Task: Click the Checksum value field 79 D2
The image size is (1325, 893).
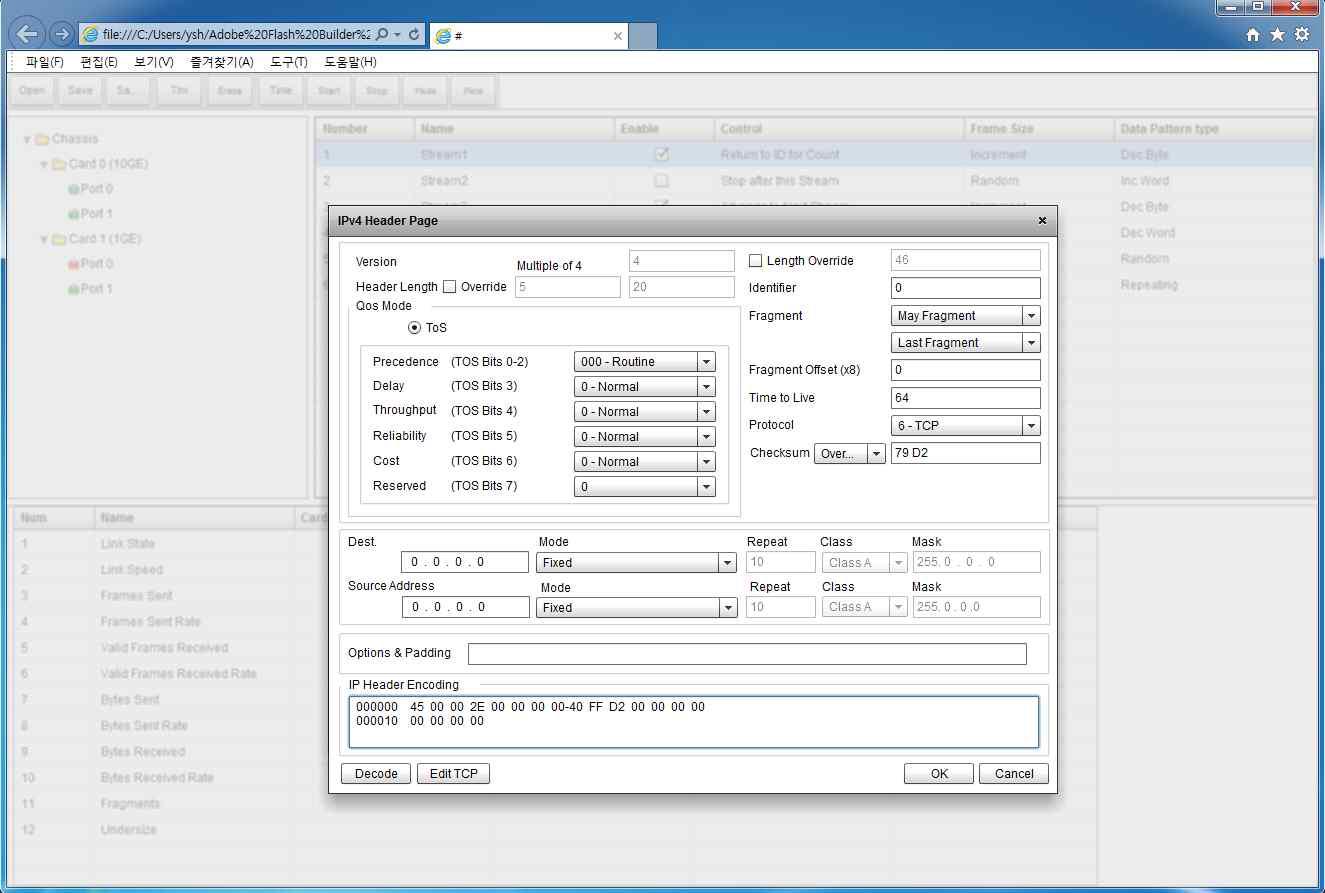Action: tap(966, 454)
